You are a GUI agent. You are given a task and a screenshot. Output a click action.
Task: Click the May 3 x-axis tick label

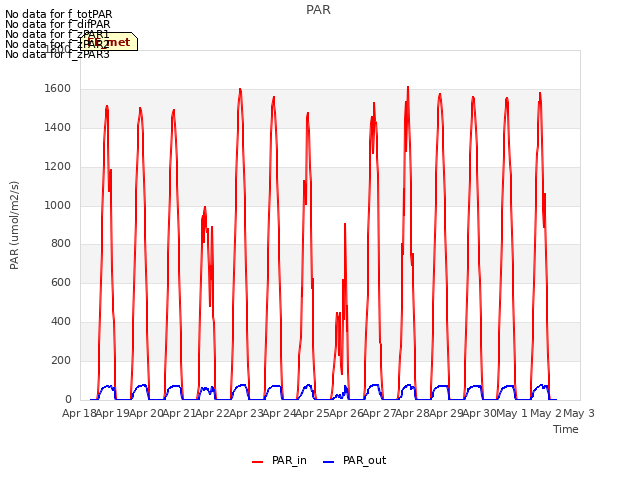(x=579, y=413)
